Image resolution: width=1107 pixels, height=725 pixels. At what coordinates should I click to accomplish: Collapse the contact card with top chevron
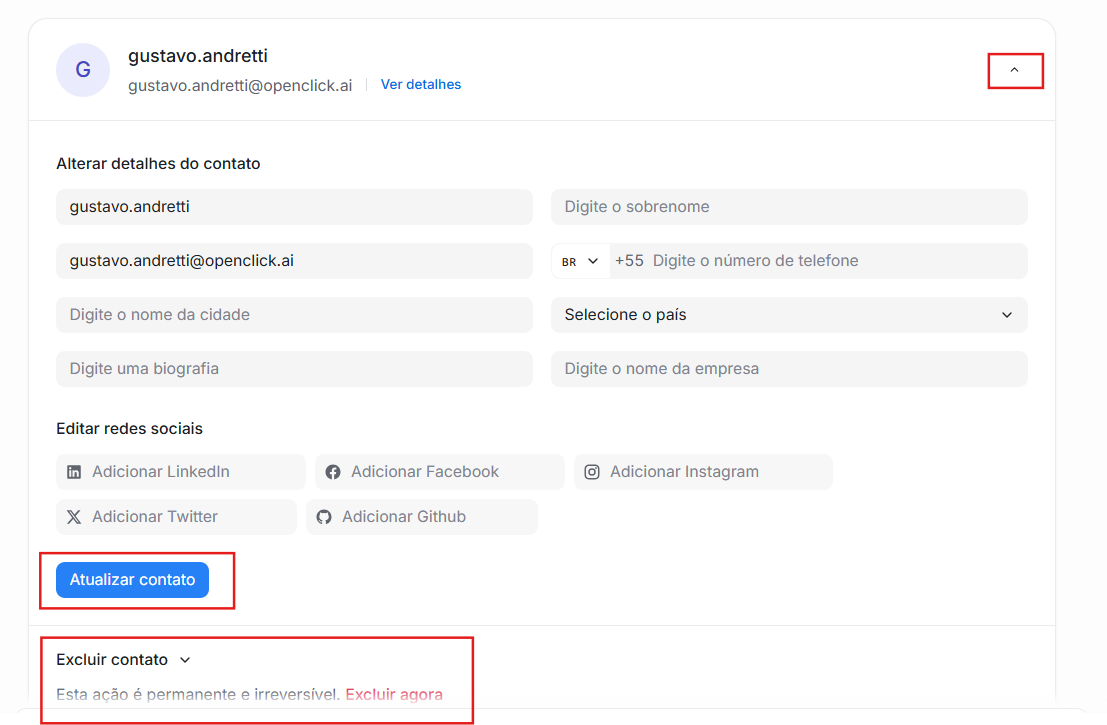1014,70
